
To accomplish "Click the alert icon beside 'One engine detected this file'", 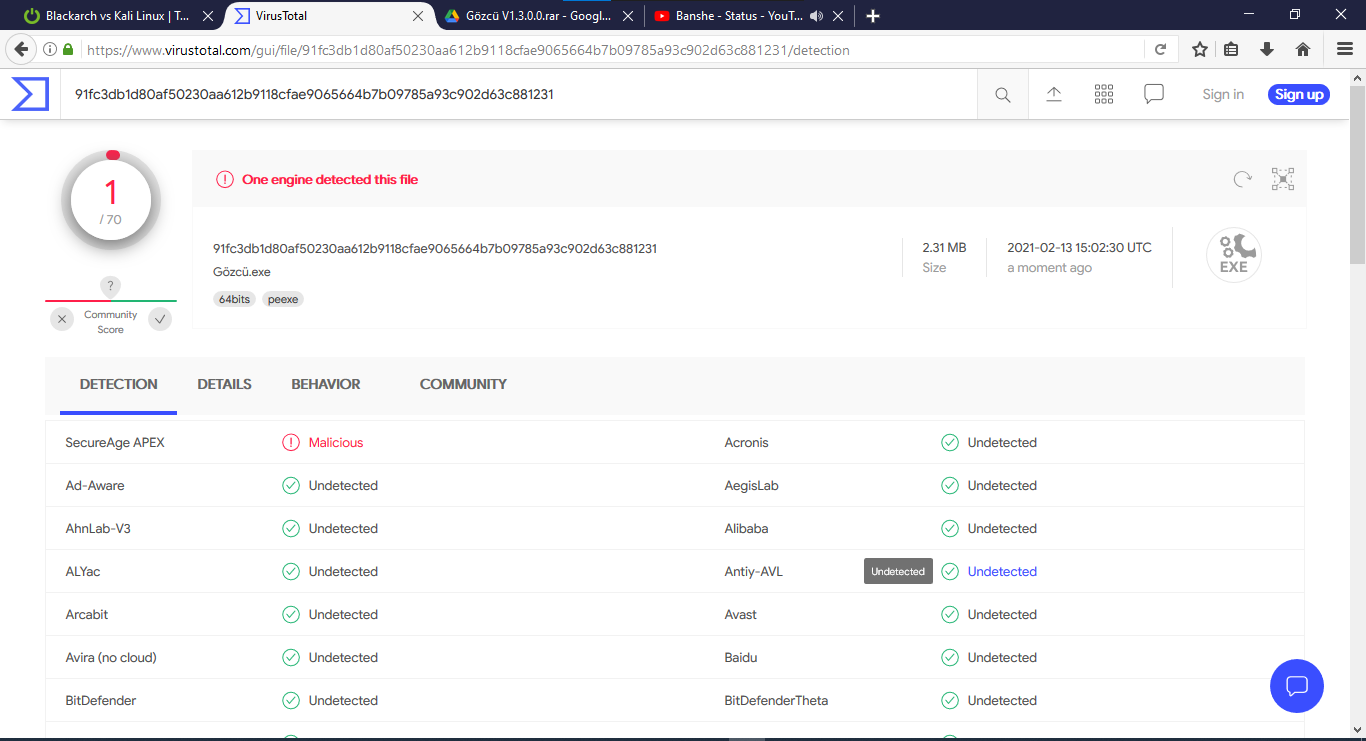I will coord(225,180).
